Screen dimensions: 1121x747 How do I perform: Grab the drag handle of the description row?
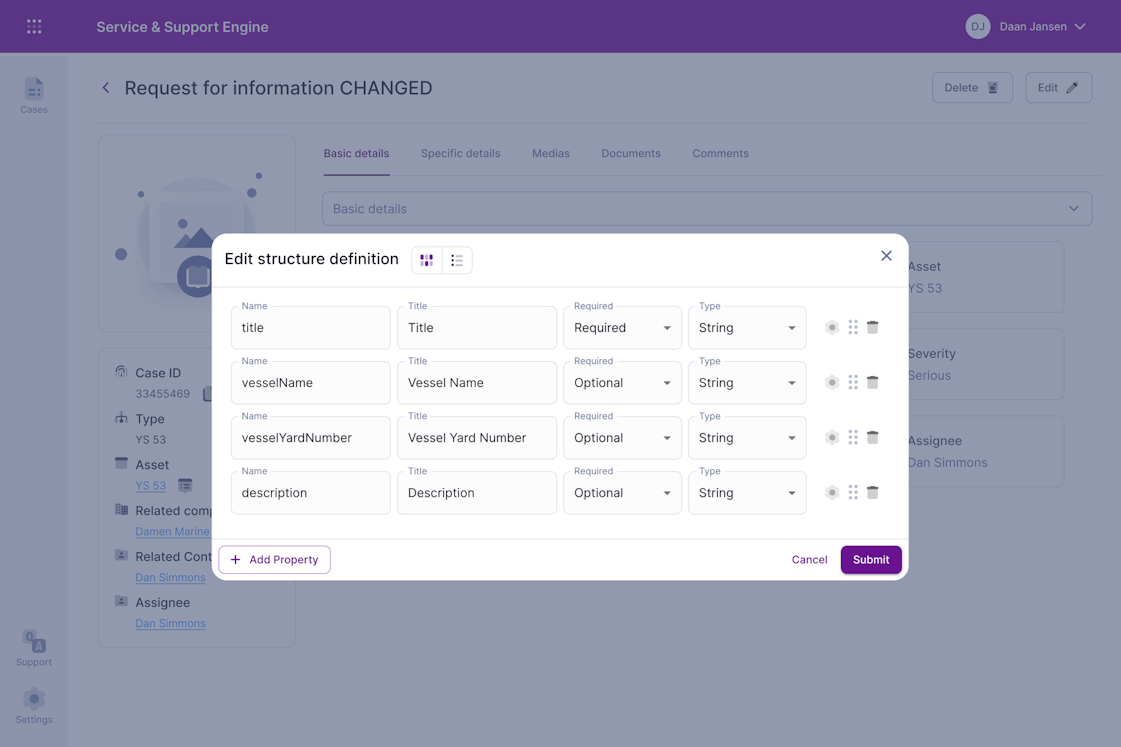coord(853,493)
